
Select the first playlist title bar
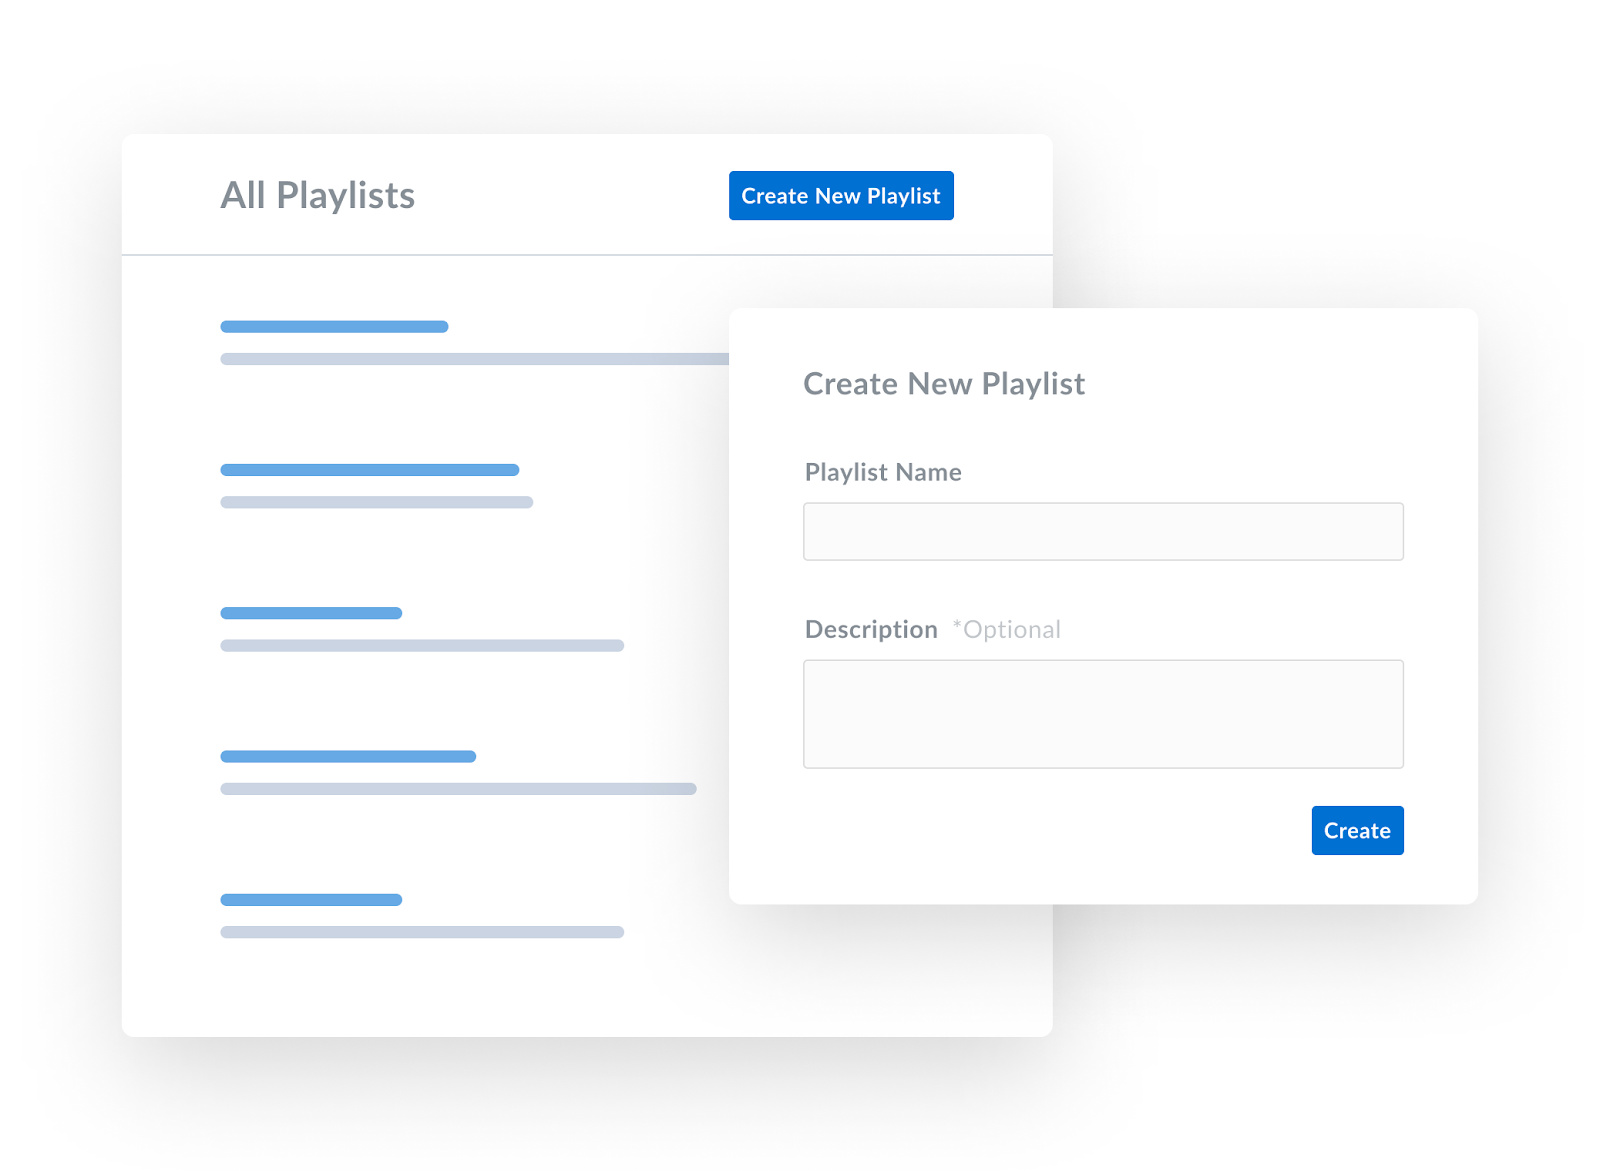point(334,327)
